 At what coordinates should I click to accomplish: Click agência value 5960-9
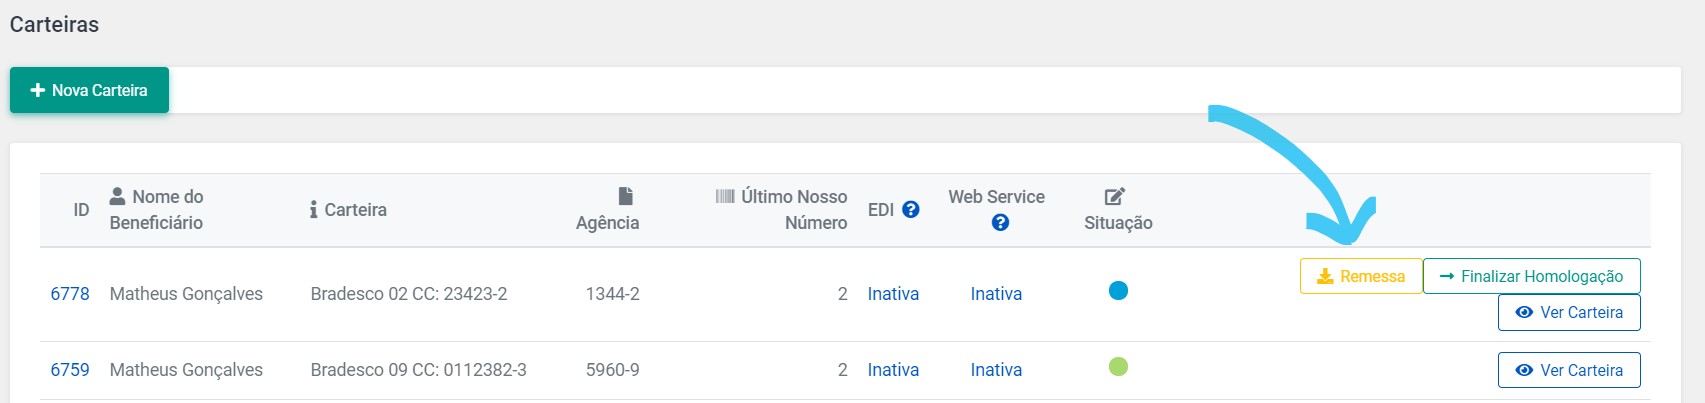pyautogui.click(x=612, y=370)
